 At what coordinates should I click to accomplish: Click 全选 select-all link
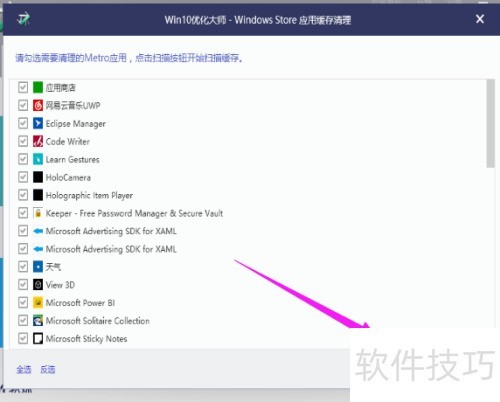[x=24, y=369]
